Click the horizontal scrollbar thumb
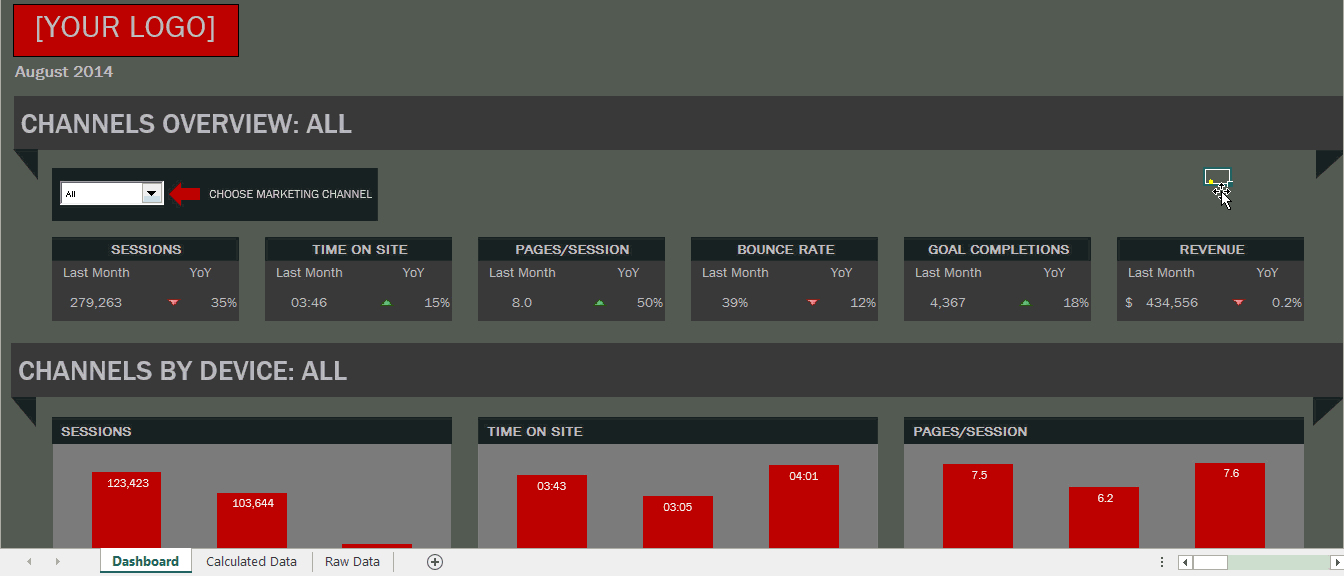The width and height of the screenshot is (1344, 576). 1210,562
